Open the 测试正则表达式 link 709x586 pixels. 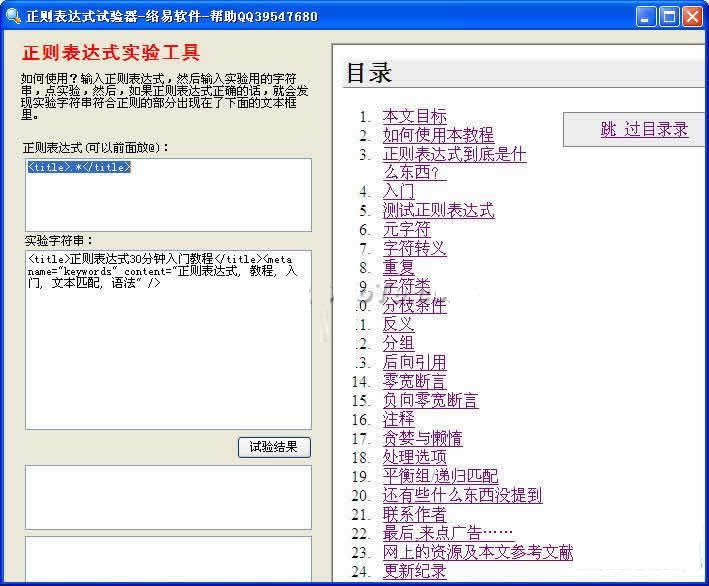pos(439,210)
